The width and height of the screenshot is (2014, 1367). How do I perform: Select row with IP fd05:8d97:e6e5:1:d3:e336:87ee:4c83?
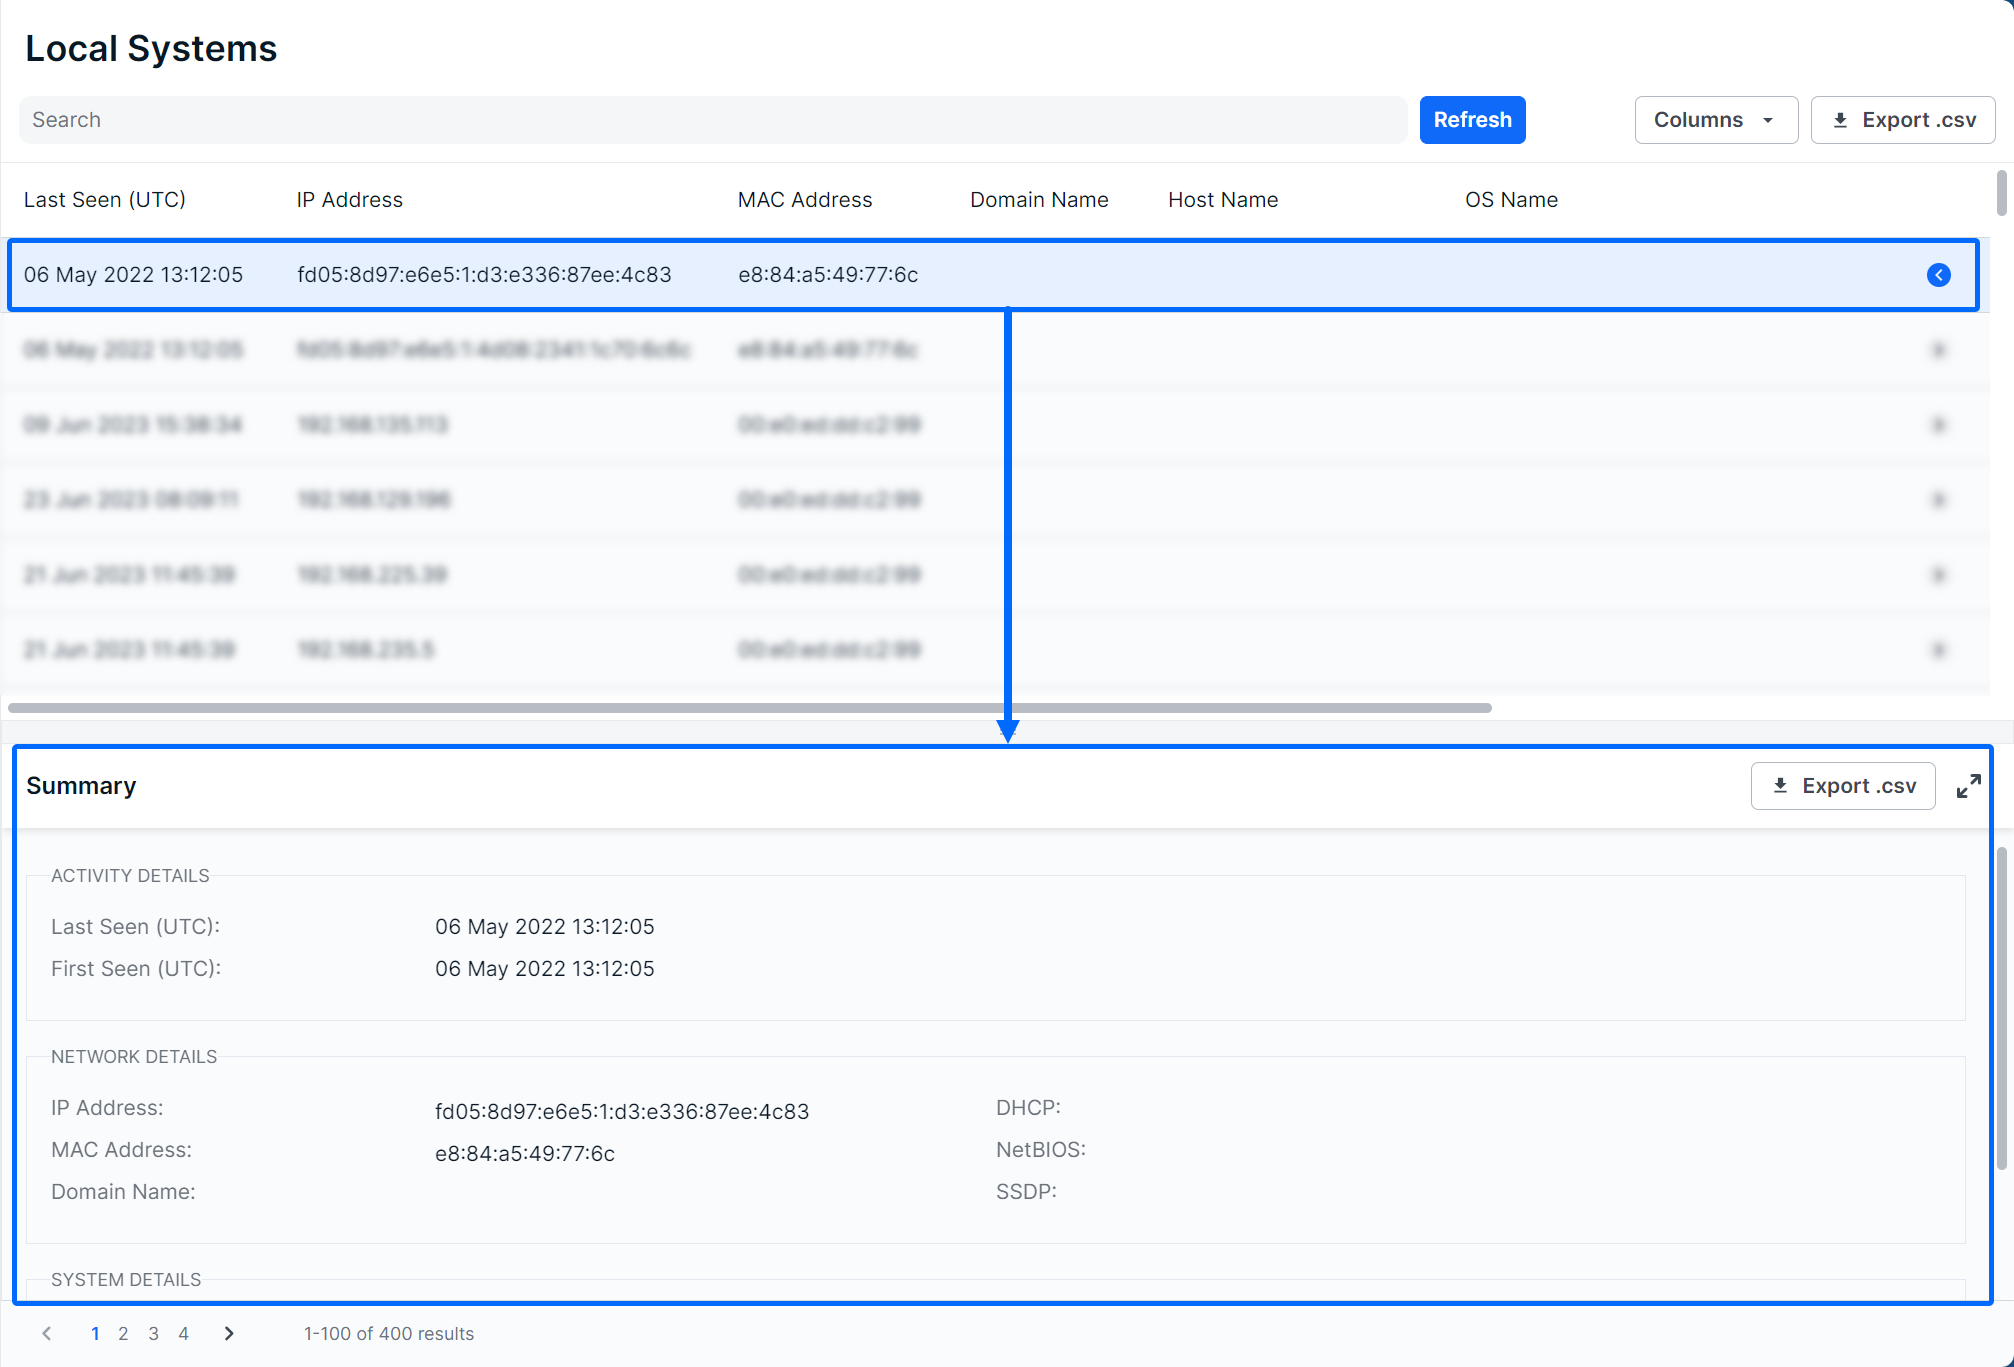[x=484, y=275]
